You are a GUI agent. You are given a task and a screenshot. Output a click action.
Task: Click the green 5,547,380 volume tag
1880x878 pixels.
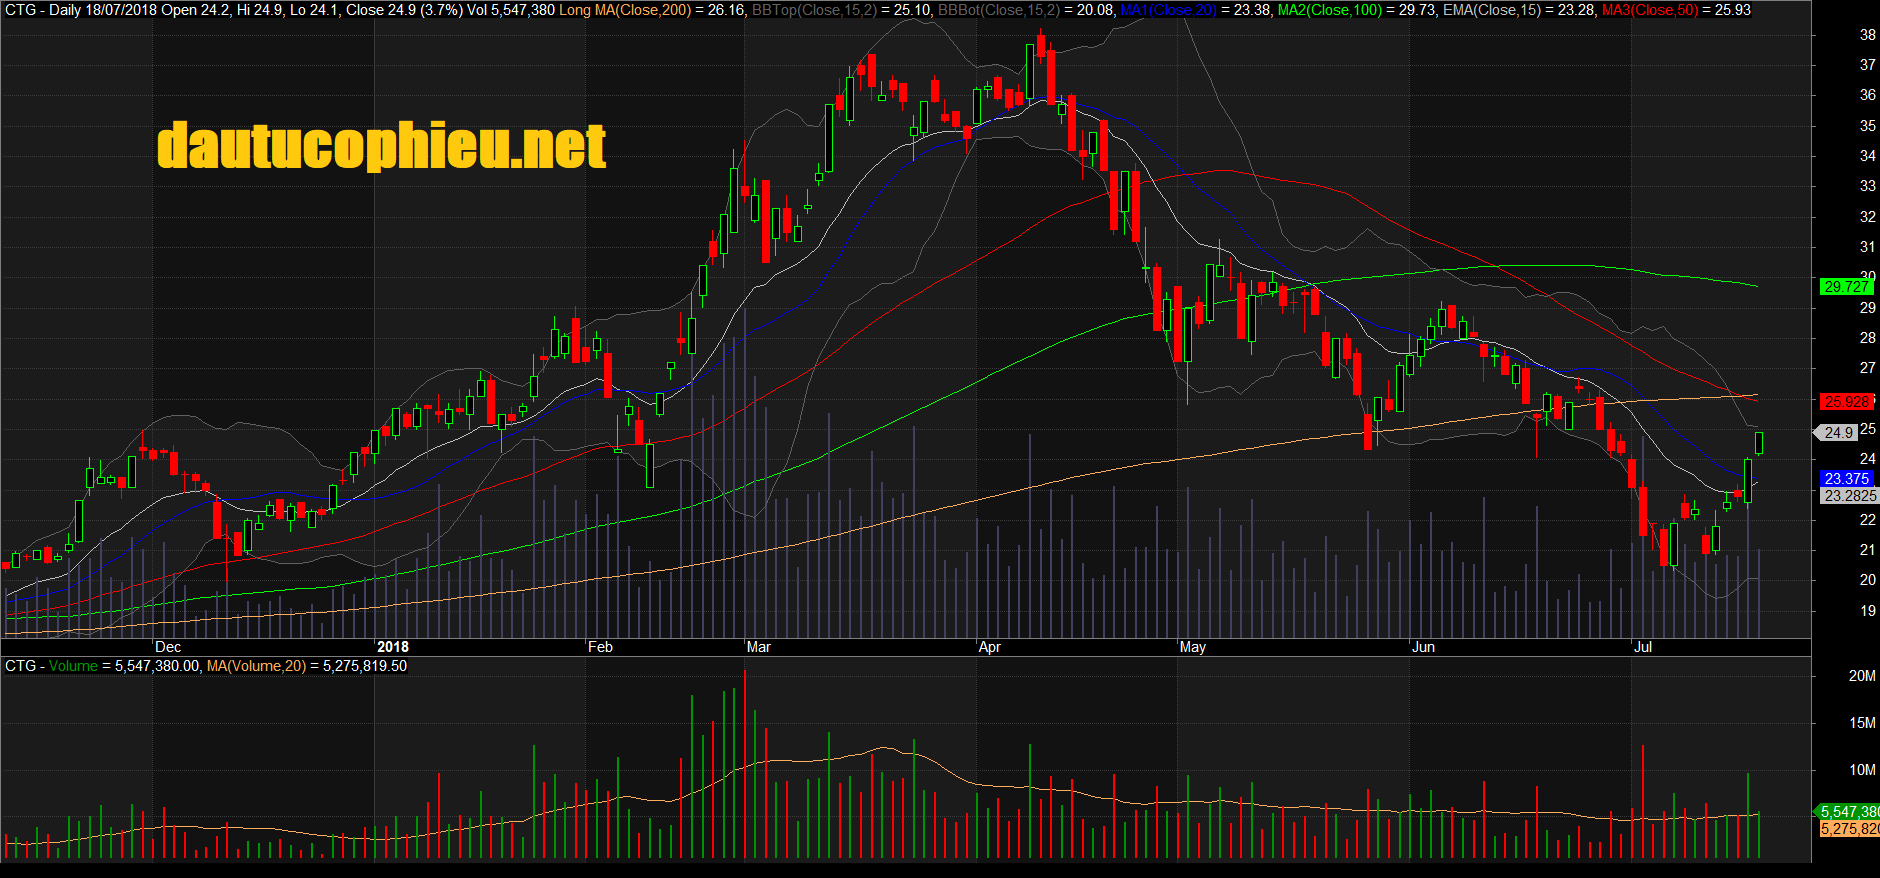1848,812
